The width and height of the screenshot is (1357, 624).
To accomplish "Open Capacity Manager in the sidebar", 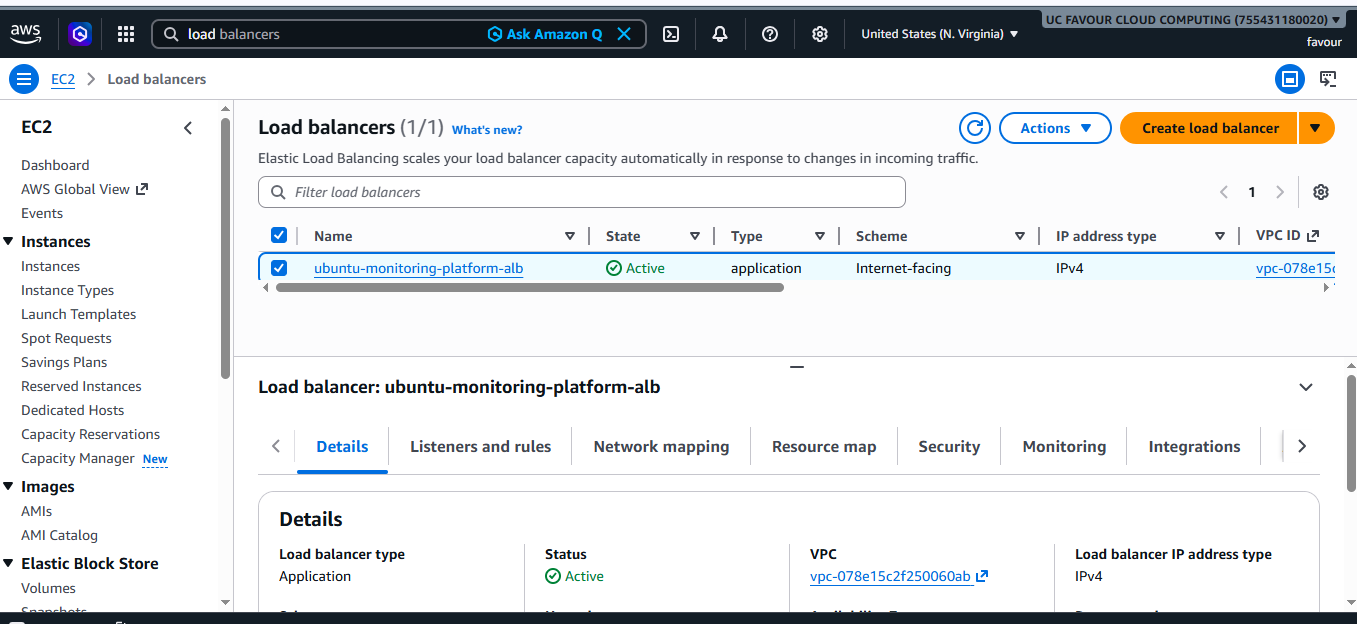I will tap(77, 458).
